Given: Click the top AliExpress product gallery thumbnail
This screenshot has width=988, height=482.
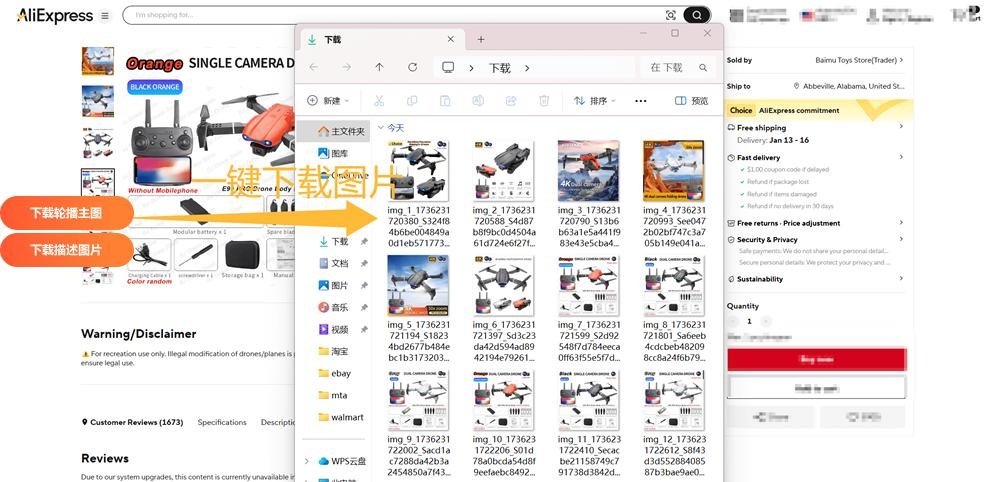Looking at the screenshot, I should (98, 61).
